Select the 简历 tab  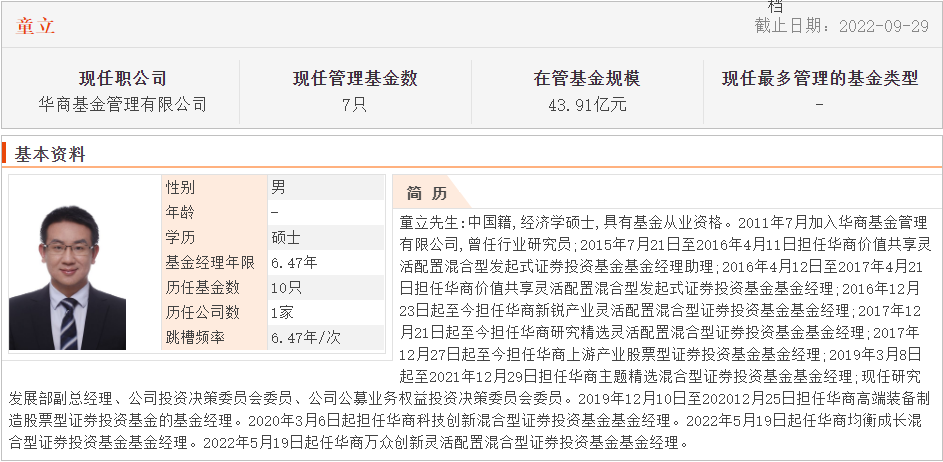[x=427, y=193]
